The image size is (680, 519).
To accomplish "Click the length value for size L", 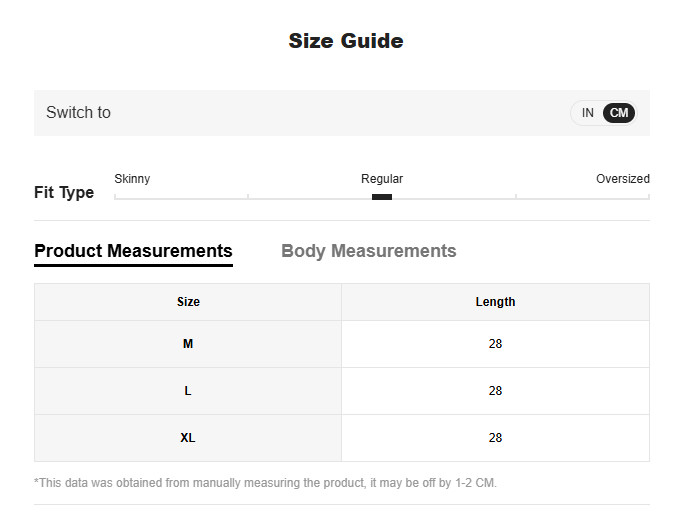I will [x=495, y=391].
